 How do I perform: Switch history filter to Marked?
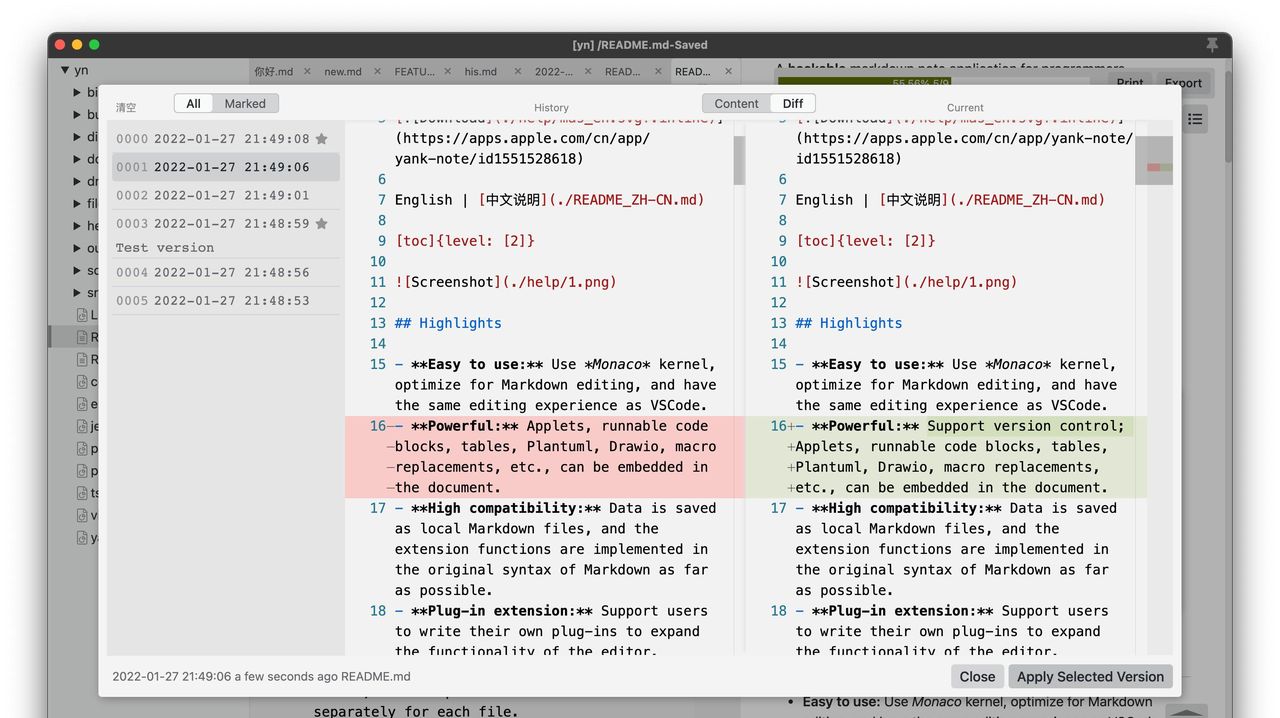[245, 103]
